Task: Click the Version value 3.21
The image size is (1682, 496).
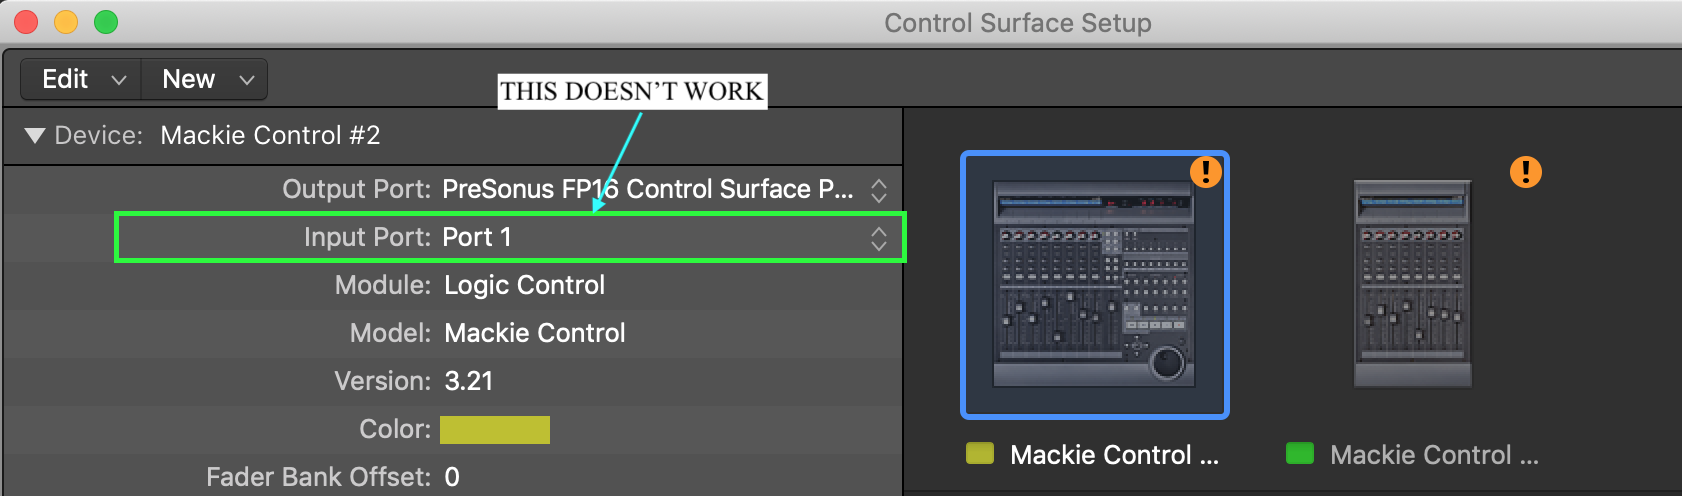Action: [468, 381]
